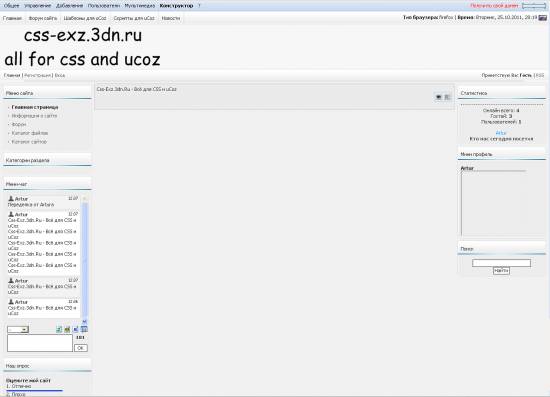This screenshot has height=397, width=550.
Task: Click the refresh icon above mini-chat input
Action: pyautogui.click(x=59, y=329)
